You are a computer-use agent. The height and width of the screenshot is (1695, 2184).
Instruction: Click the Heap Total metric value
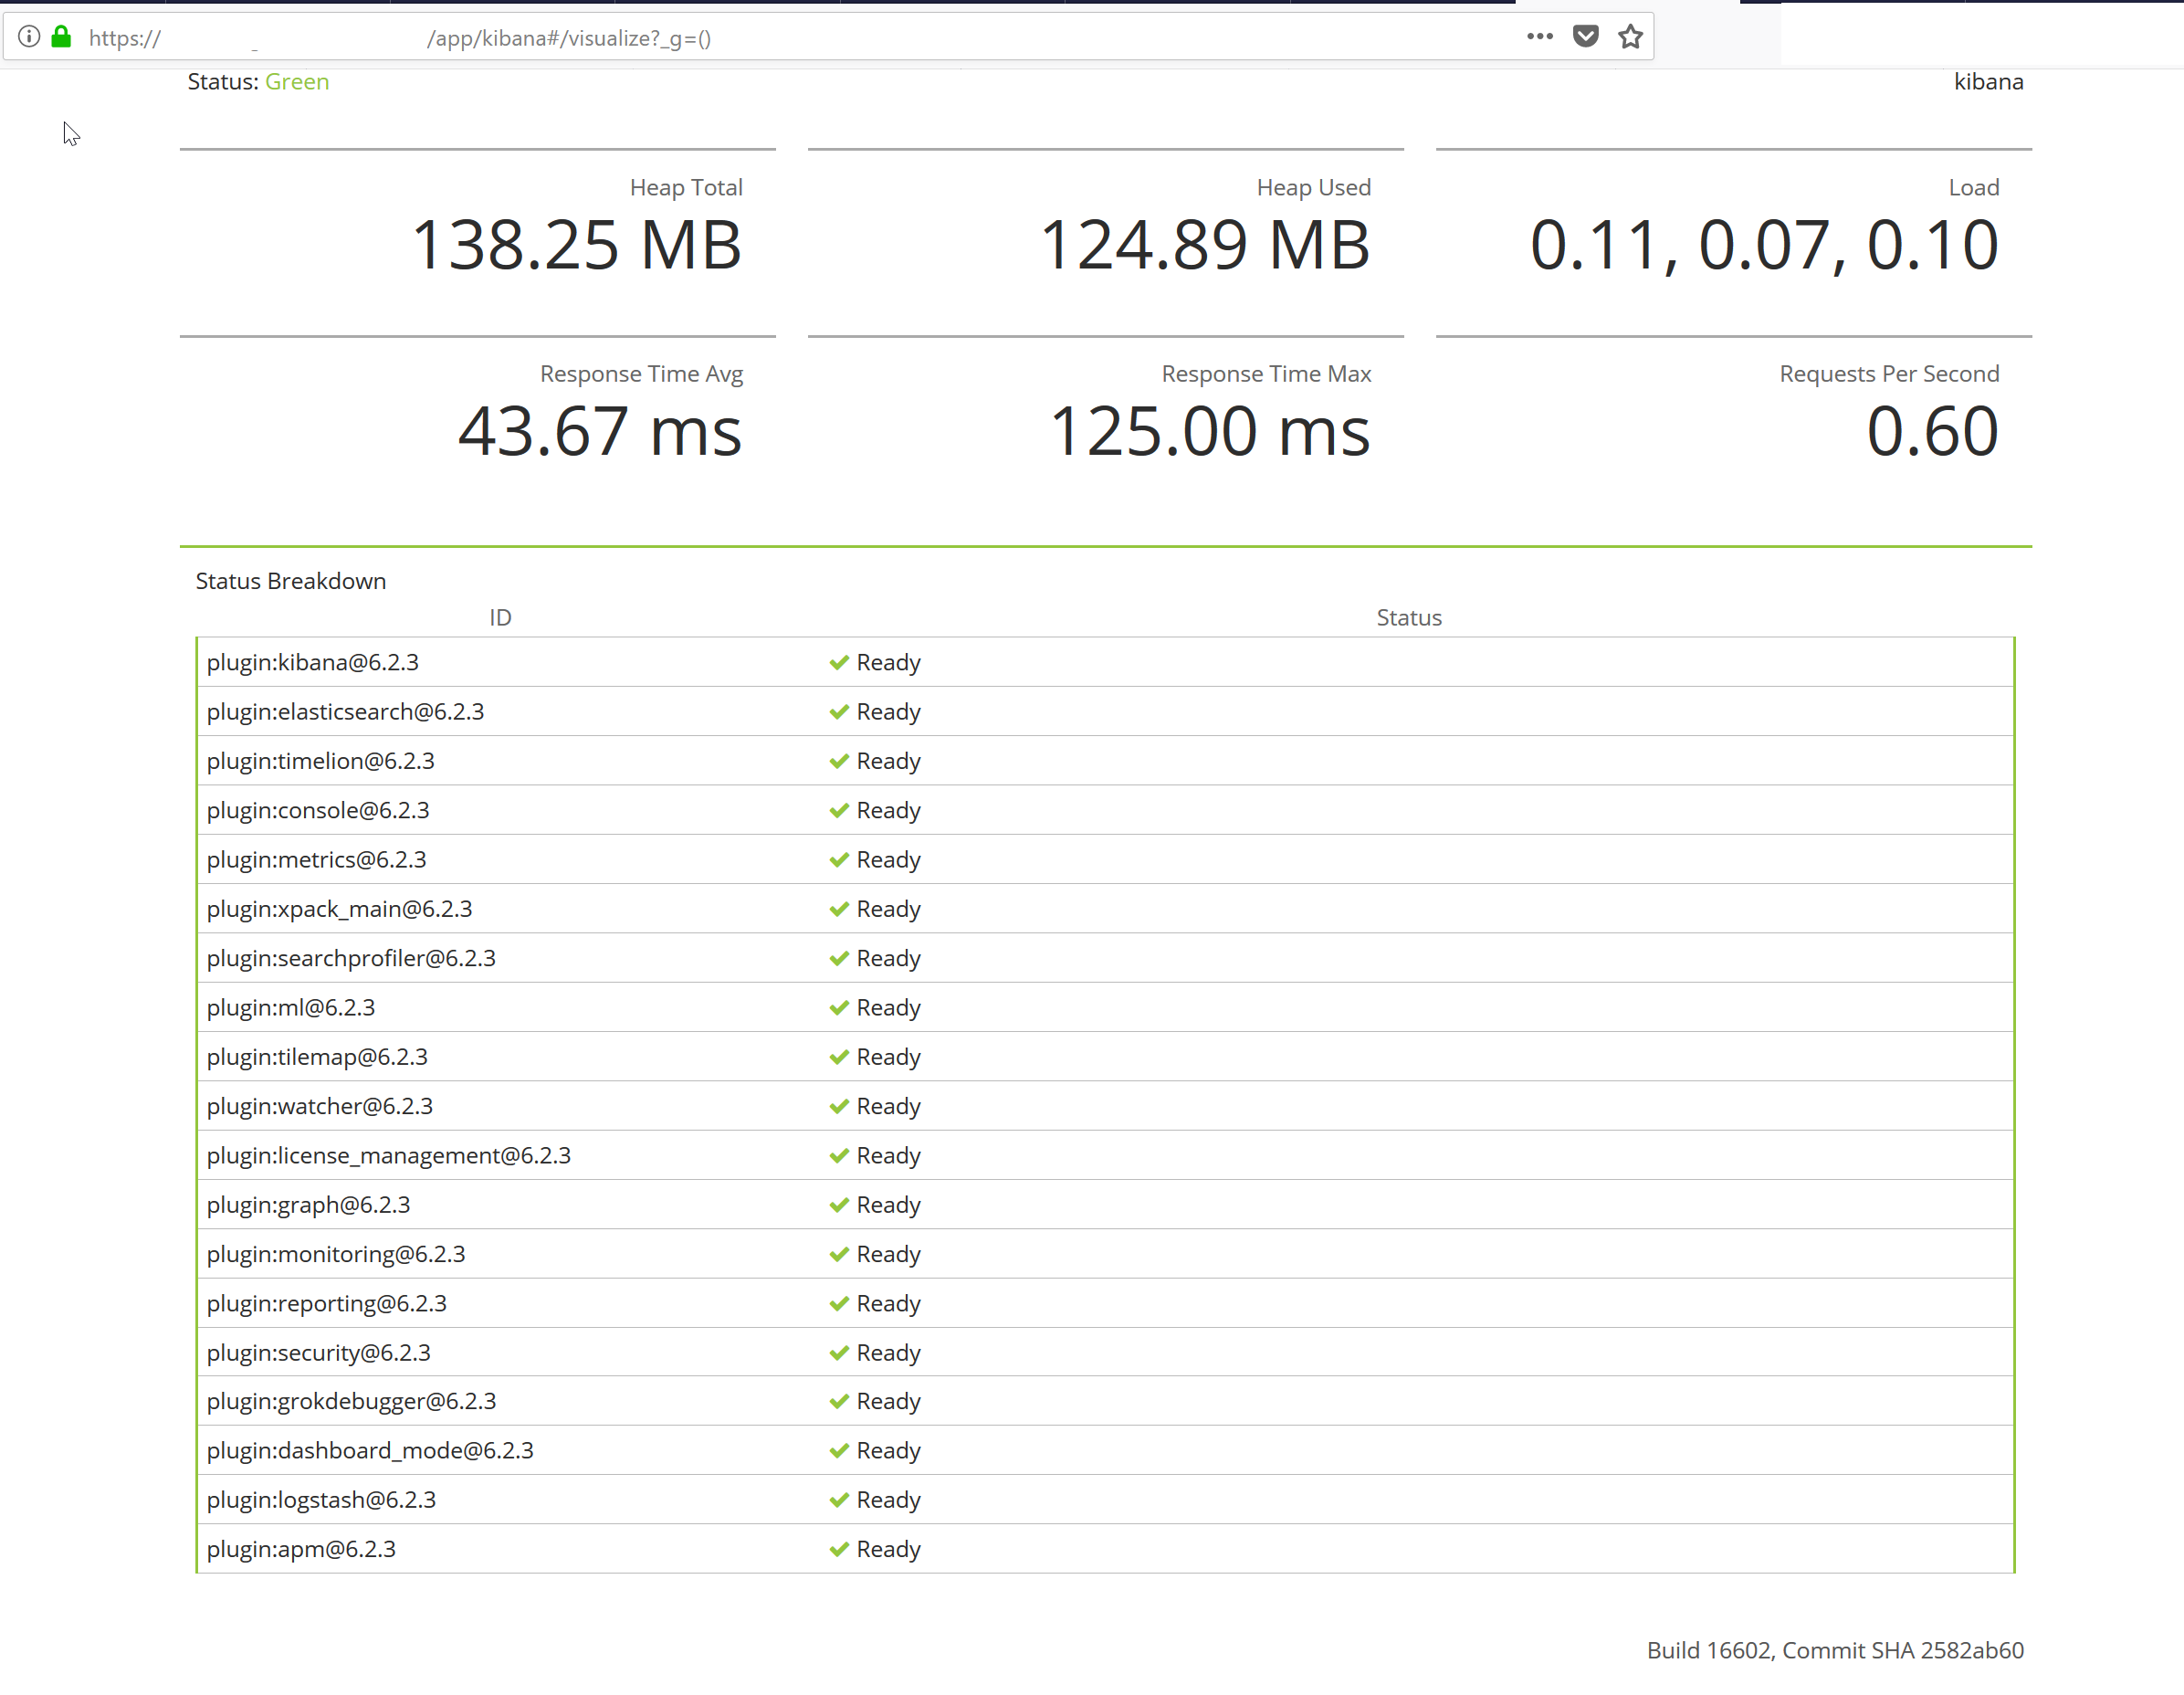tap(577, 245)
